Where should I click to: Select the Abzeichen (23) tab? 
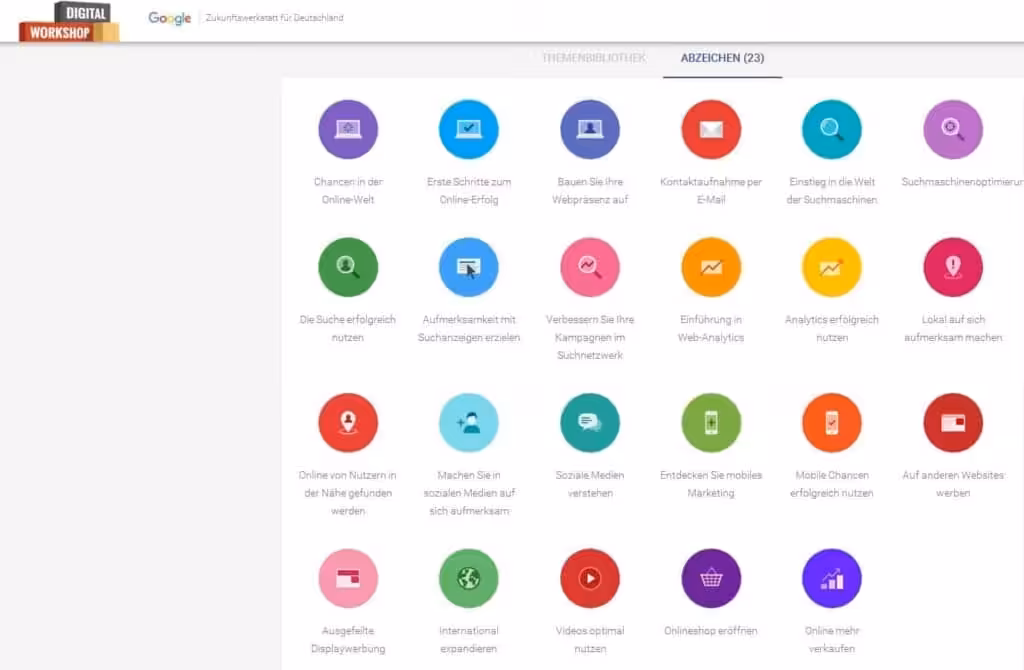pyautogui.click(x=722, y=57)
